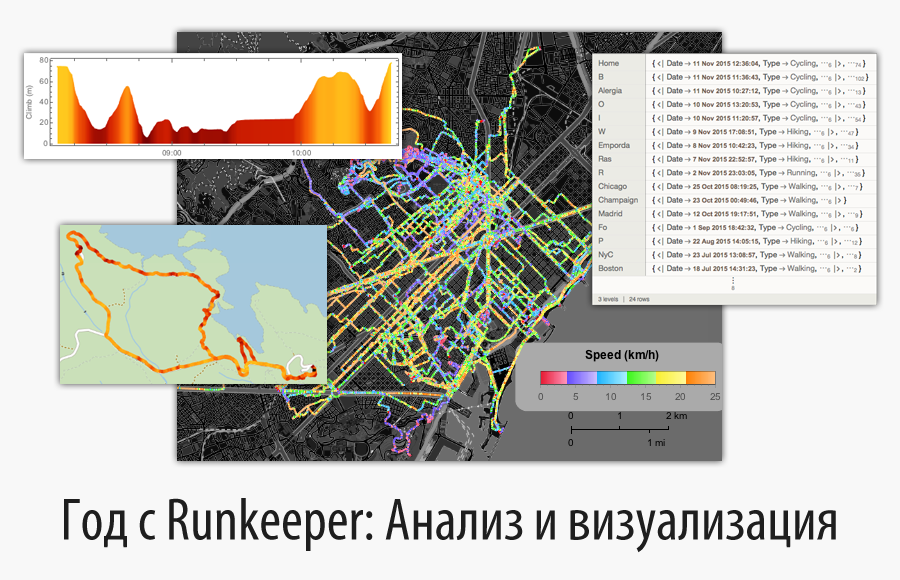Click the "Speed (km/h)" legend title
This screenshot has height=580, width=900.
622,355
